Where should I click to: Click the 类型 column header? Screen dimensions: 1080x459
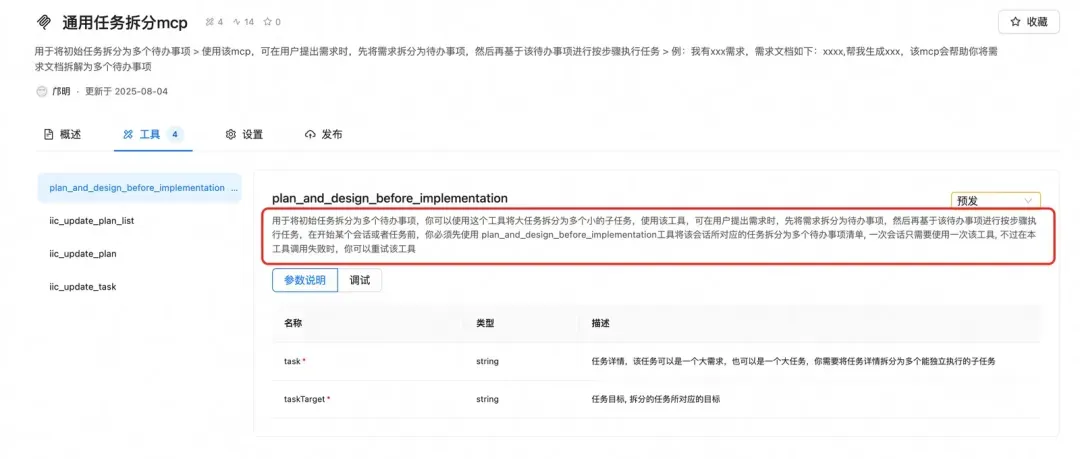pyautogui.click(x=485, y=323)
